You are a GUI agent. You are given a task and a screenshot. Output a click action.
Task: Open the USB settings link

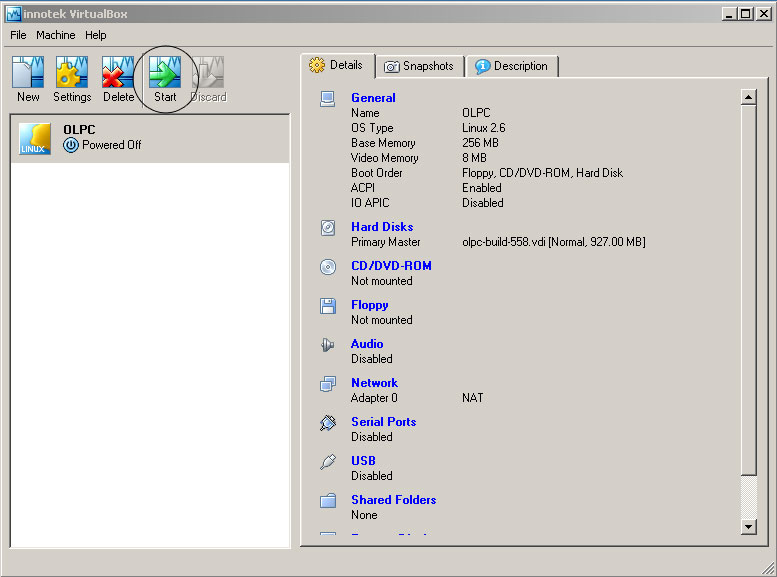click(x=363, y=461)
